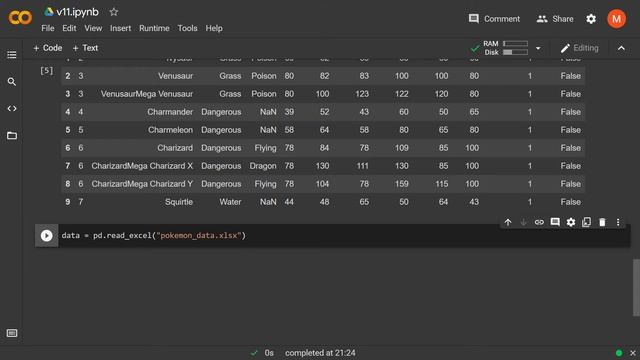The image size is (640, 360).
Task: Open the table of contents sidebar panel
Action: pos(12,55)
